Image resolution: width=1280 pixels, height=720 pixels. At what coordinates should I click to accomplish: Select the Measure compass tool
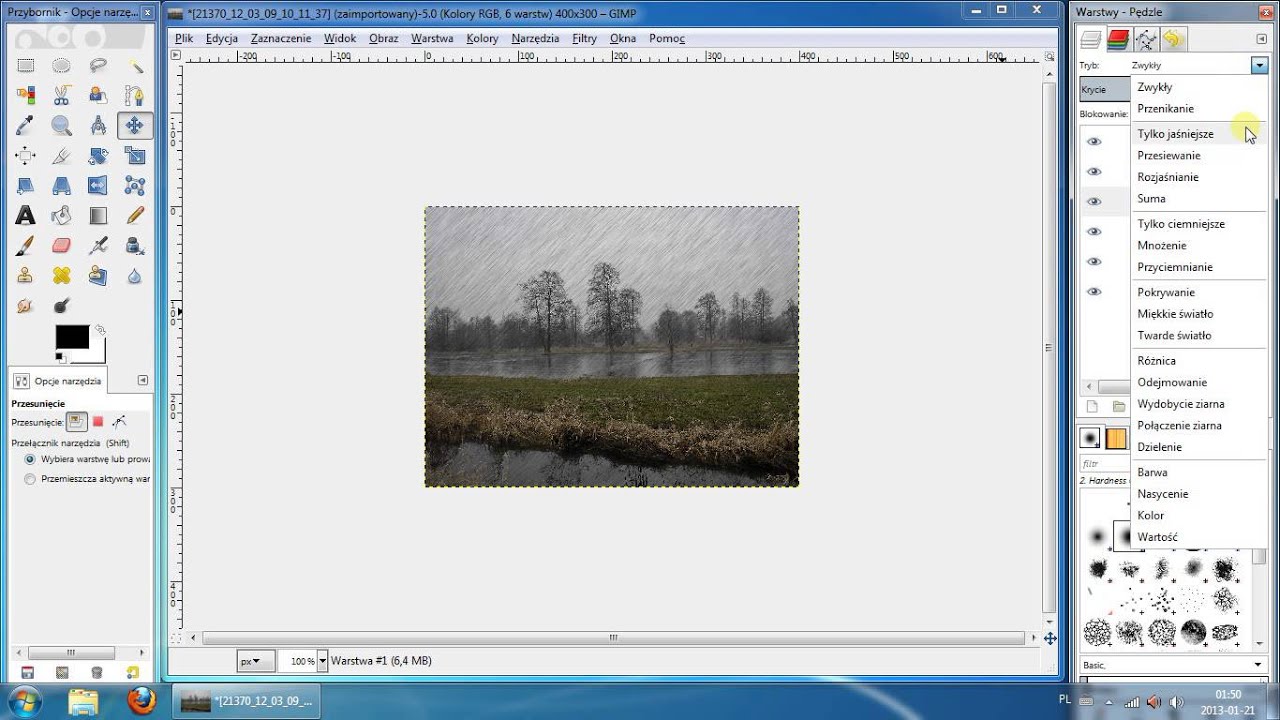tap(98, 126)
